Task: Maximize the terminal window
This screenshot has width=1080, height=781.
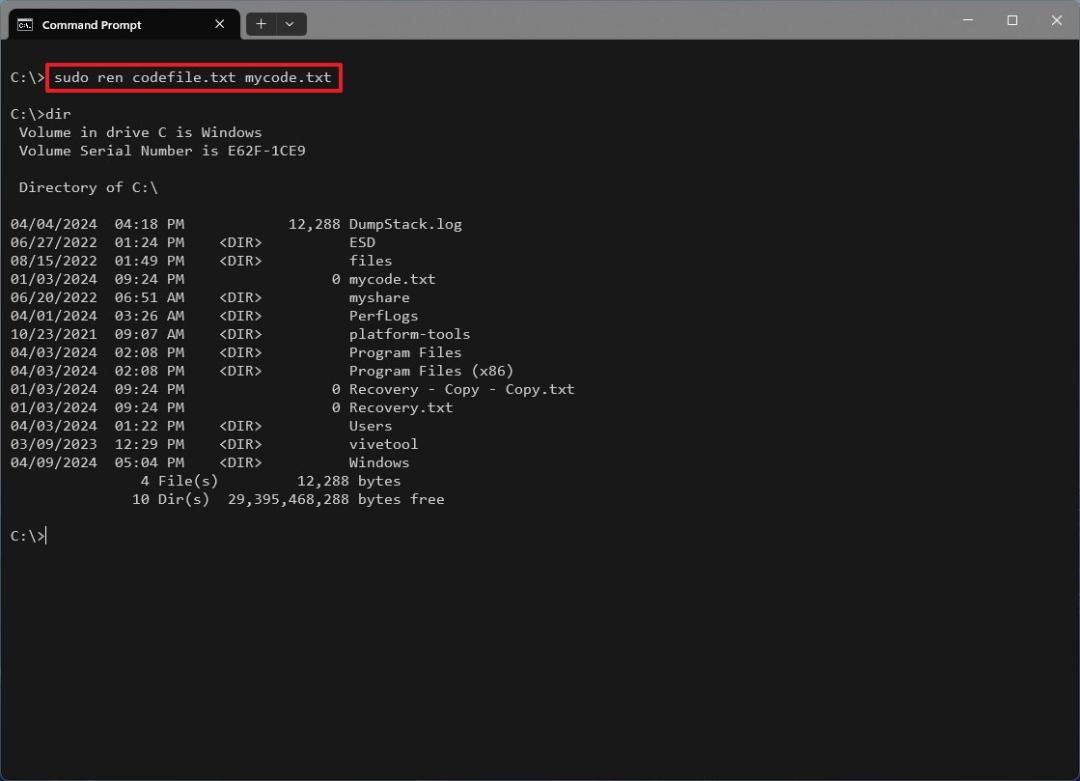Action: click(x=1012, y=20)
